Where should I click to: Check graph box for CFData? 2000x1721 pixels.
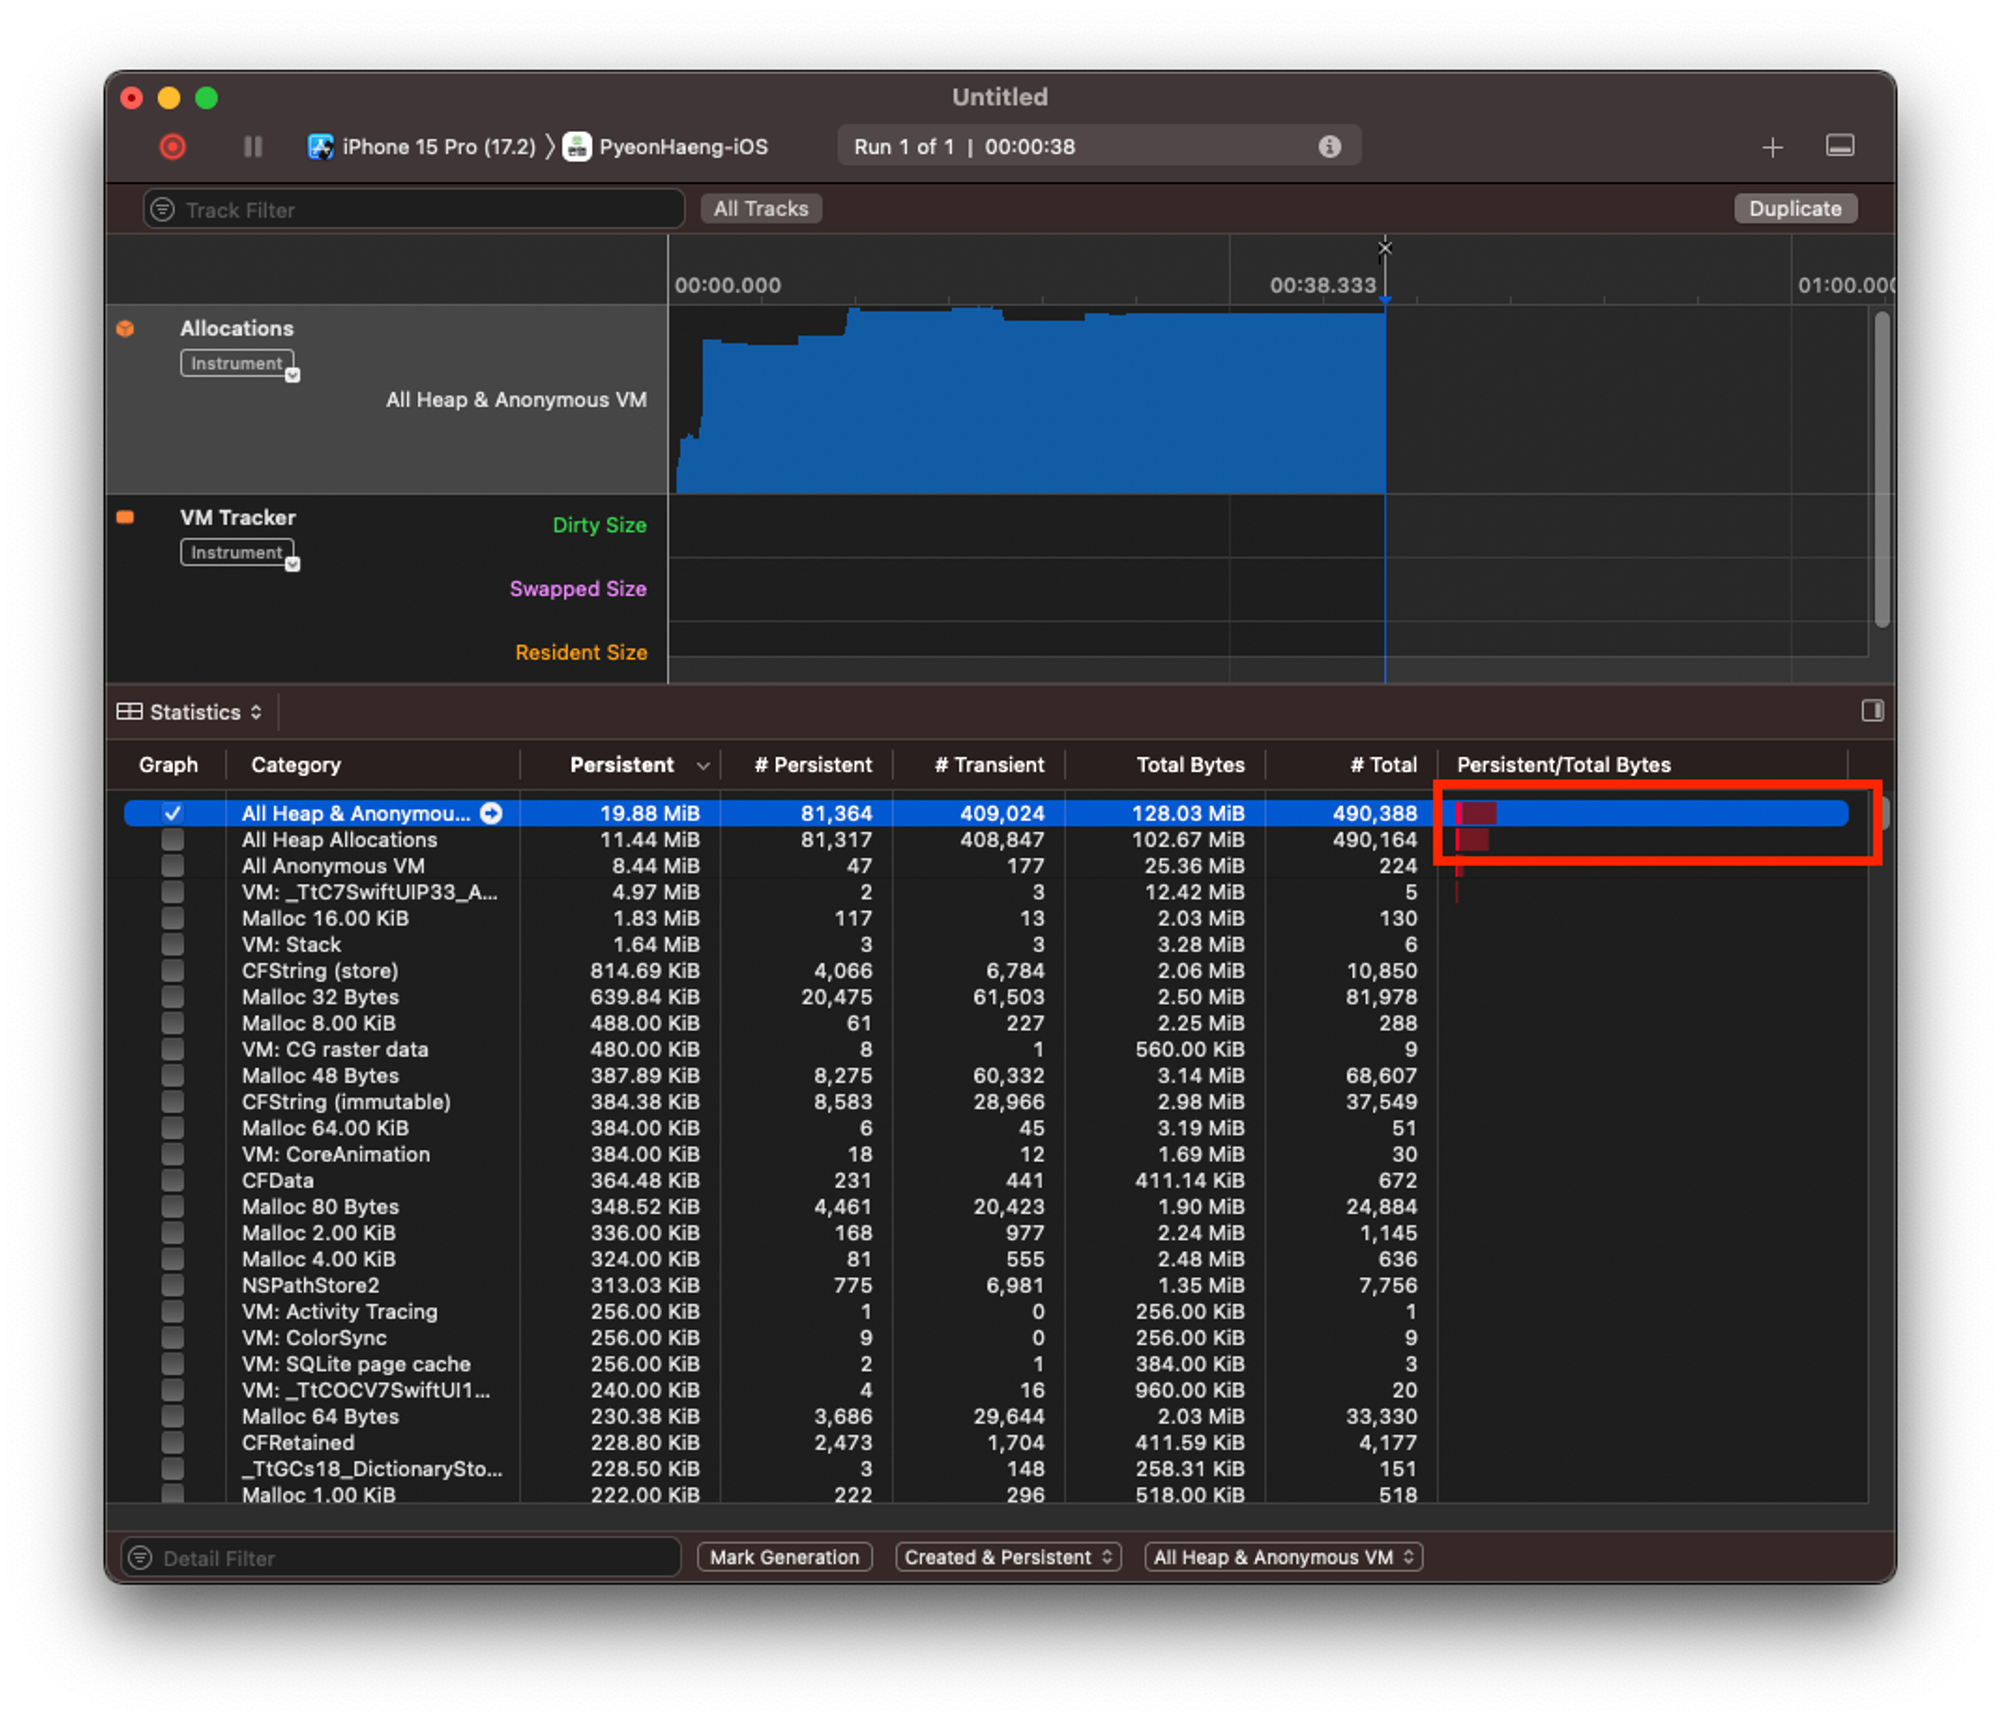[173, 1181]
